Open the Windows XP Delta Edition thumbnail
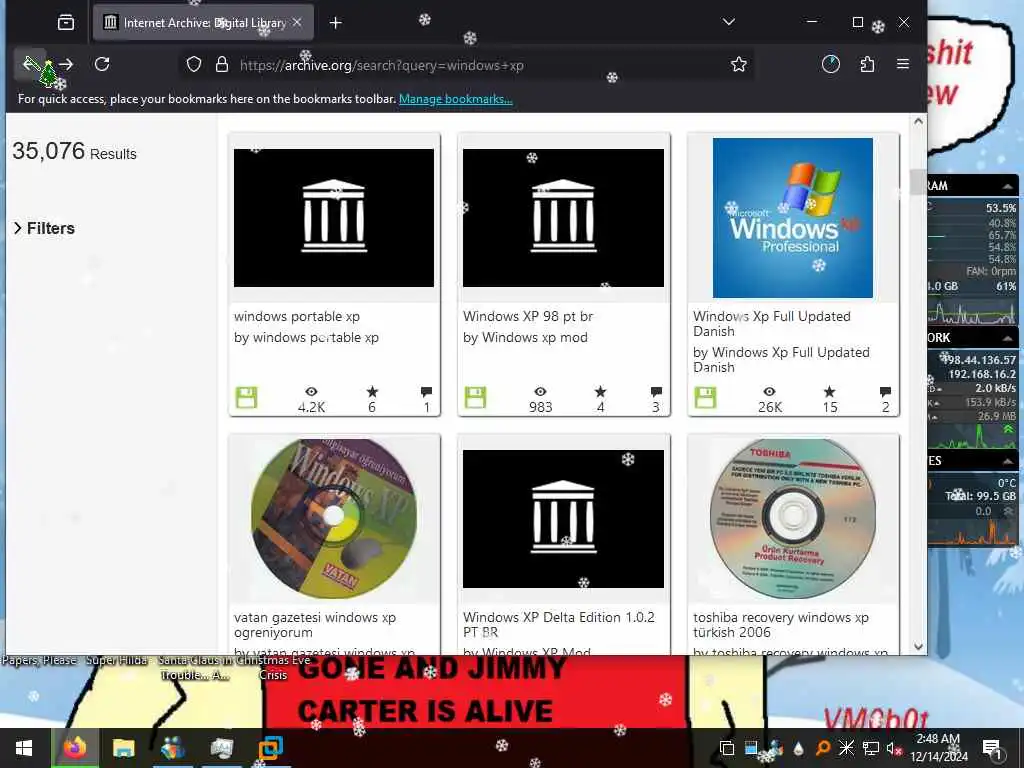 [563, 519]
